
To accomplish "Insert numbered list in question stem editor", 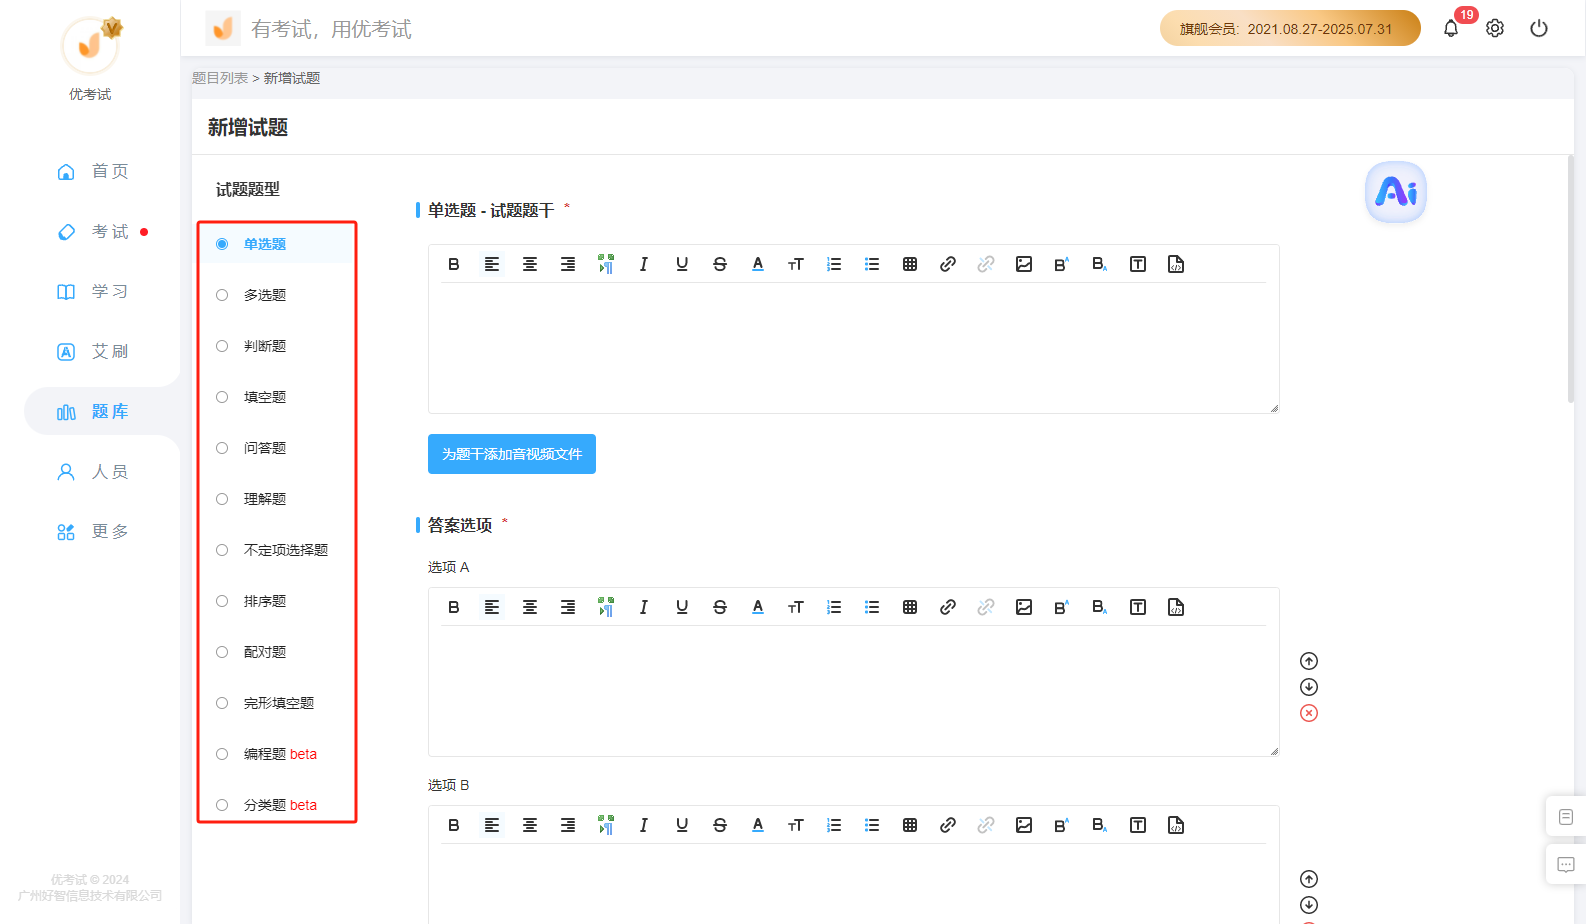I will (x=834, y=264).
